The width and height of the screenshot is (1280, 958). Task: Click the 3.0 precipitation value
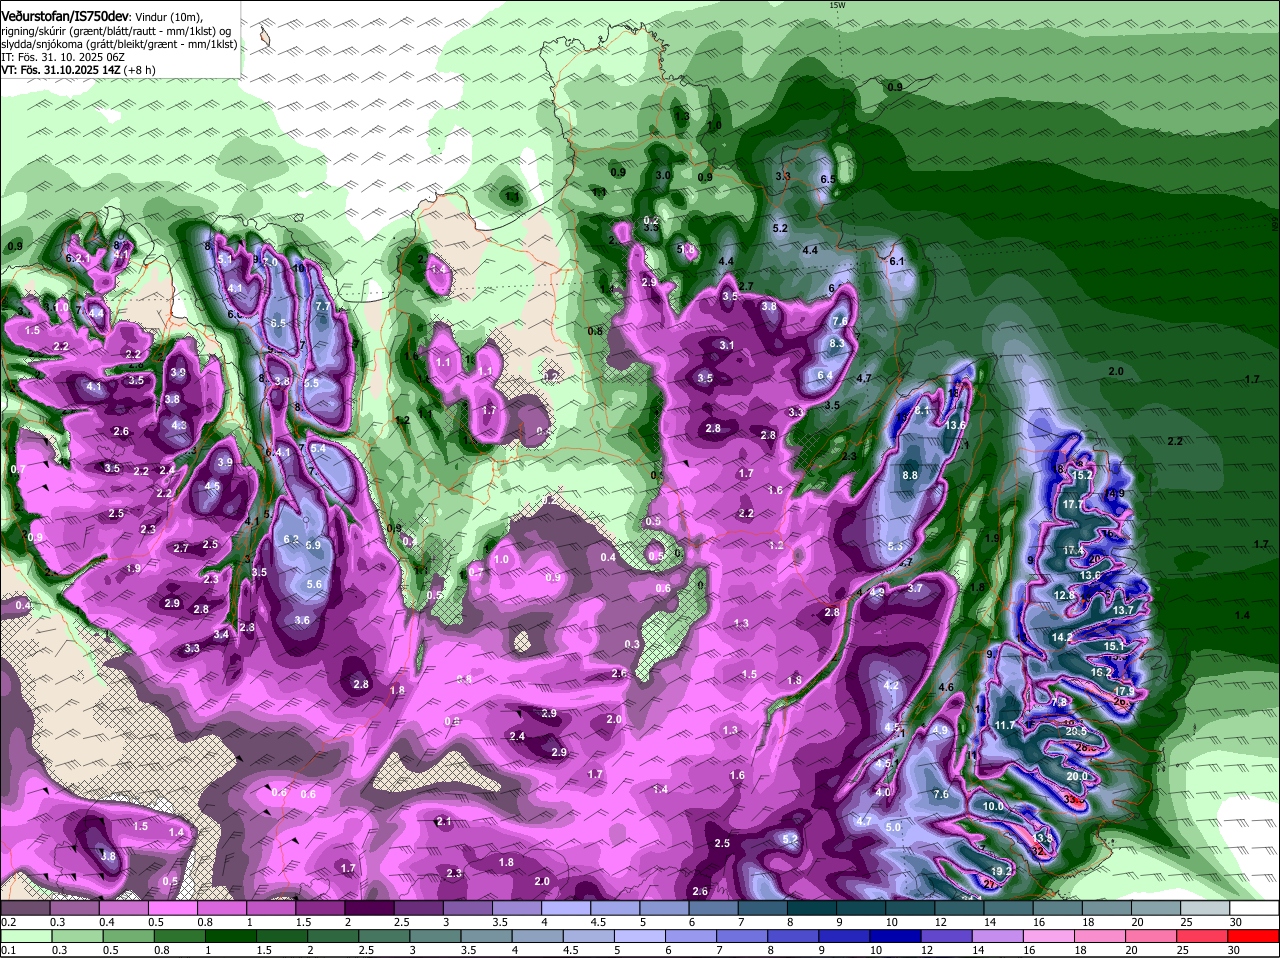(662, 176)
